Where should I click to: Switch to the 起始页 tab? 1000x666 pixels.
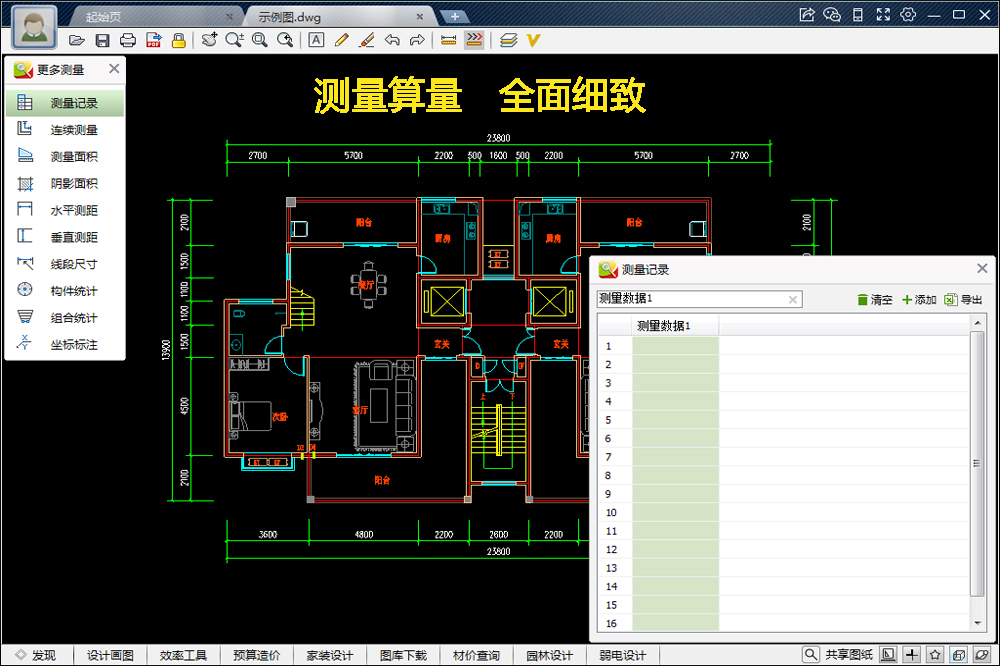point(103,17)
